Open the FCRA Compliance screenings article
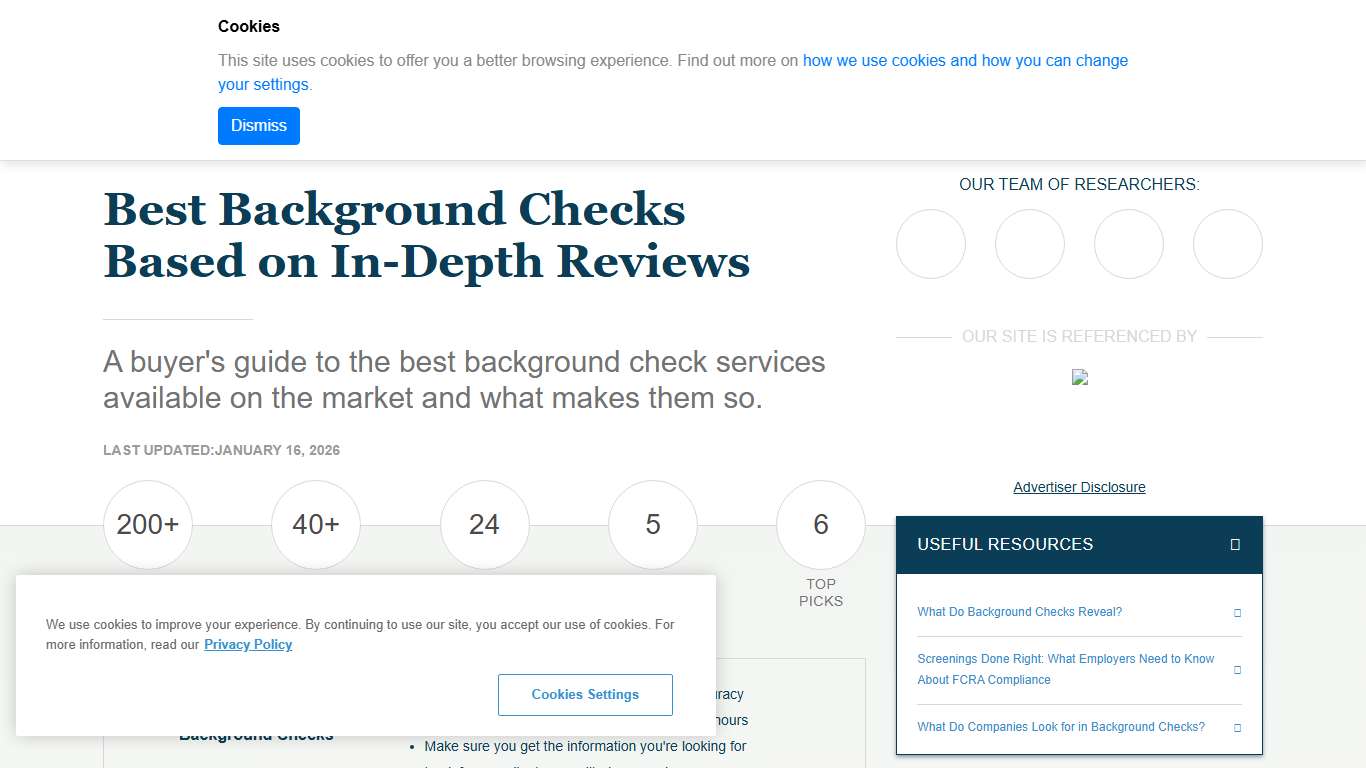This screenshot has width=1366, height=768. (x=1065, y=669)
